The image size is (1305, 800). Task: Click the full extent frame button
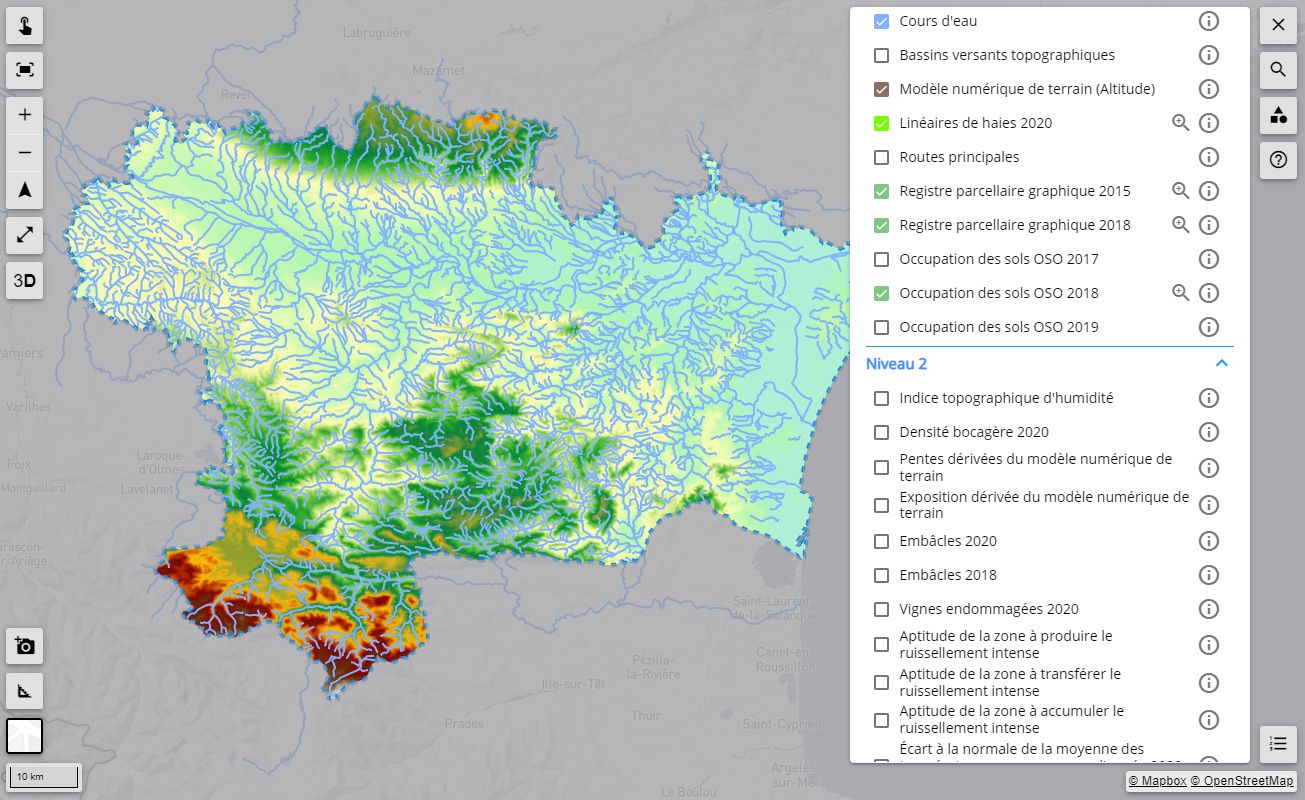click(25, 70)
